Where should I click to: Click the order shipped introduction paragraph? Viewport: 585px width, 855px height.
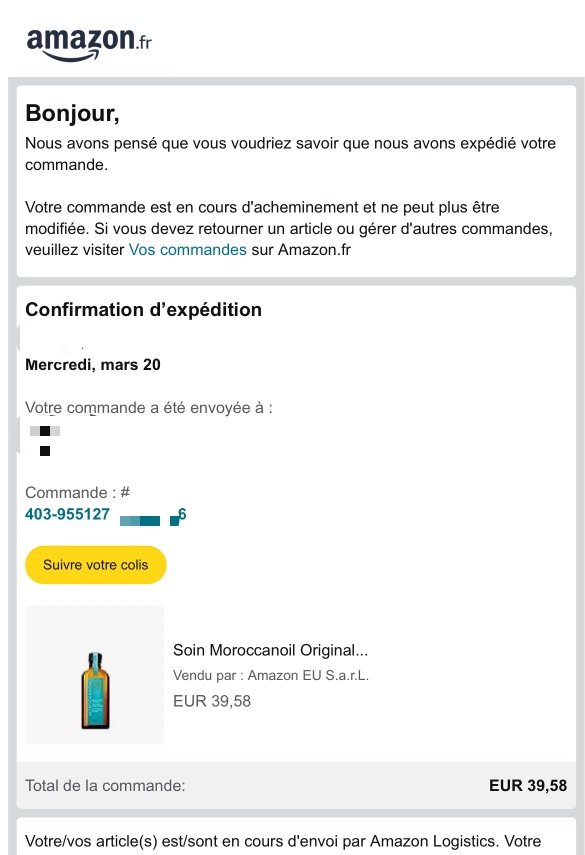point(291,154)
